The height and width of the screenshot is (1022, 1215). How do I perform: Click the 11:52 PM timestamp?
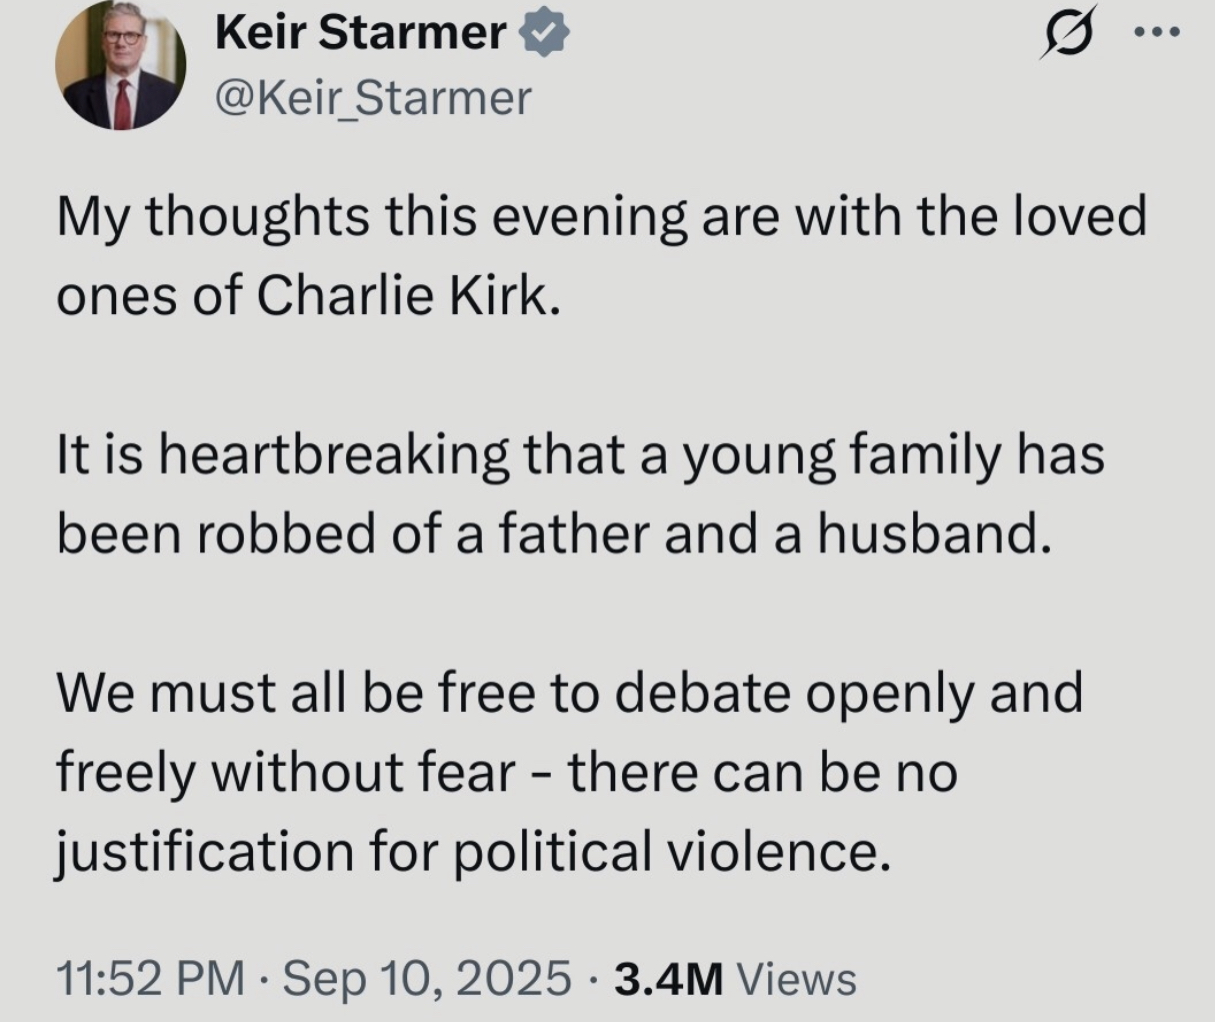150,978
